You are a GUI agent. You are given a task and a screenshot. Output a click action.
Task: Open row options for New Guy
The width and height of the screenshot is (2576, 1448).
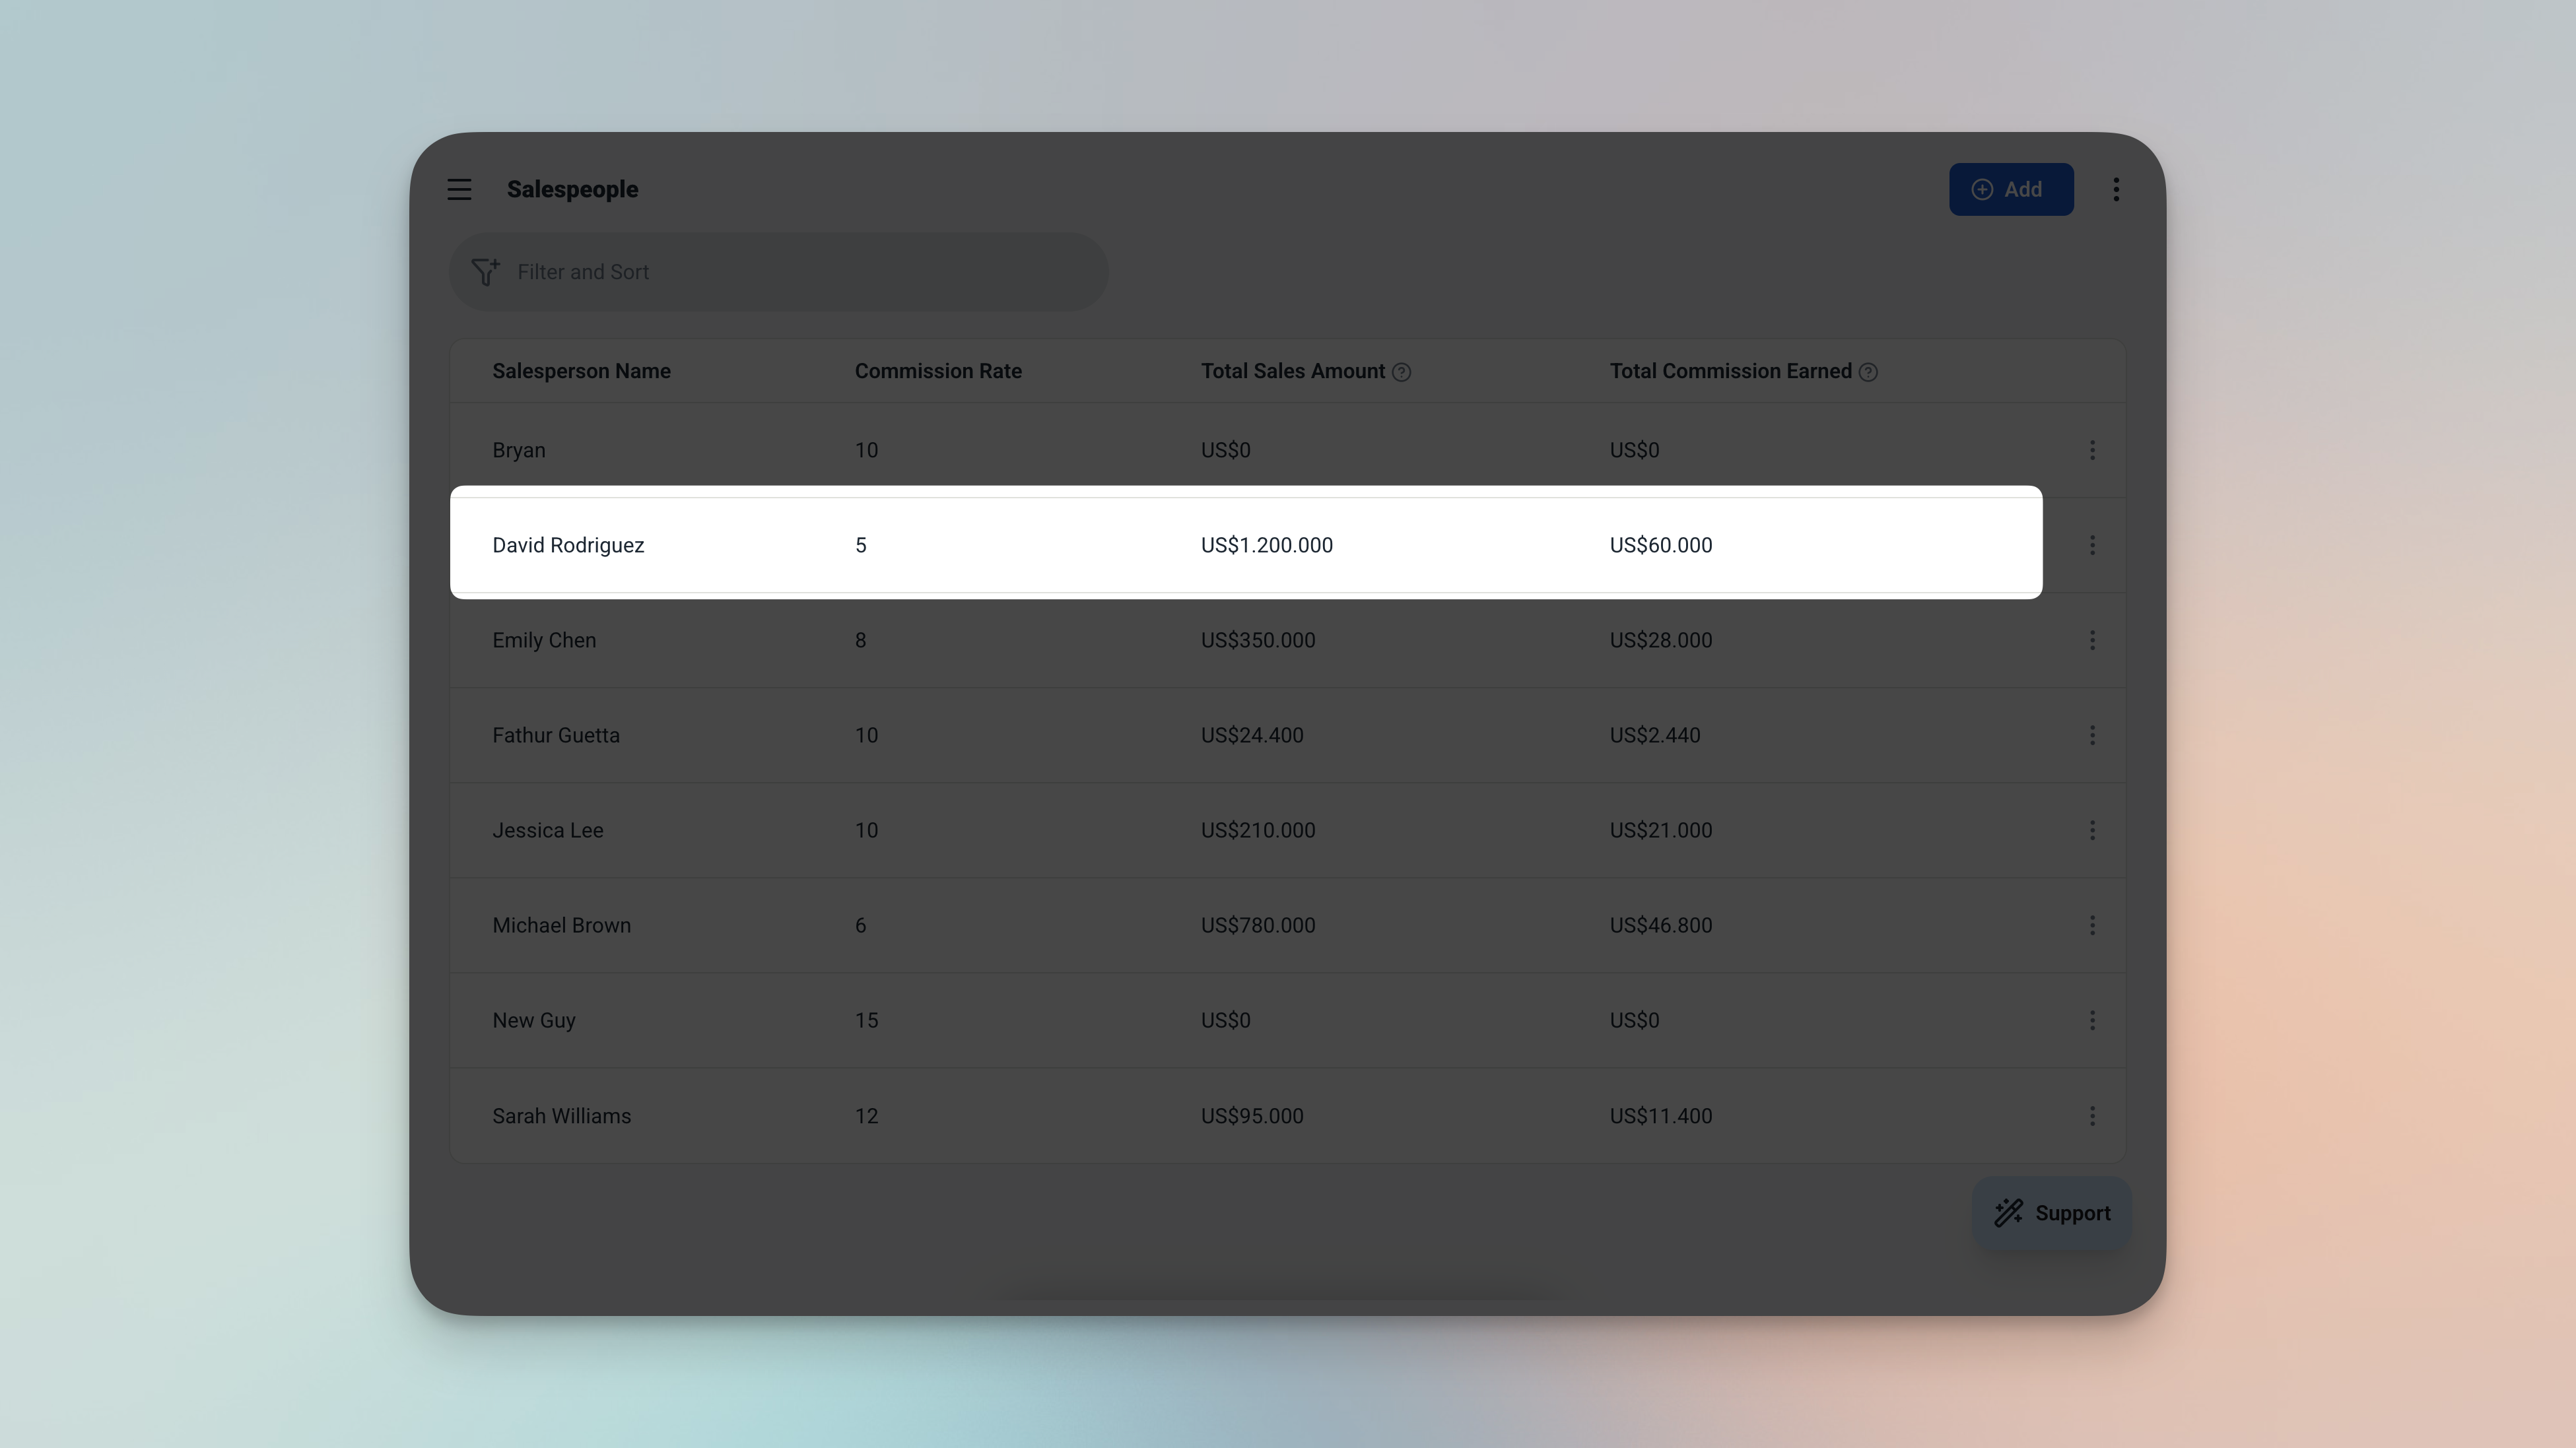pyautogui.click(x=2093, y=1020)
